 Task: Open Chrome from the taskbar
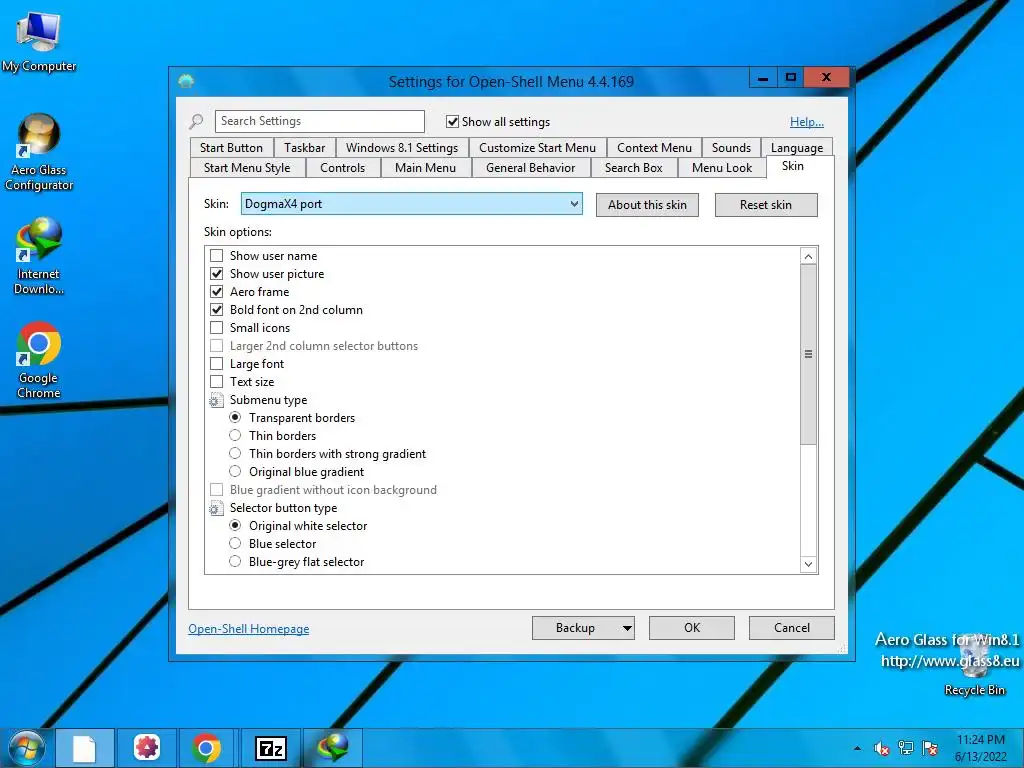[206, 748]
